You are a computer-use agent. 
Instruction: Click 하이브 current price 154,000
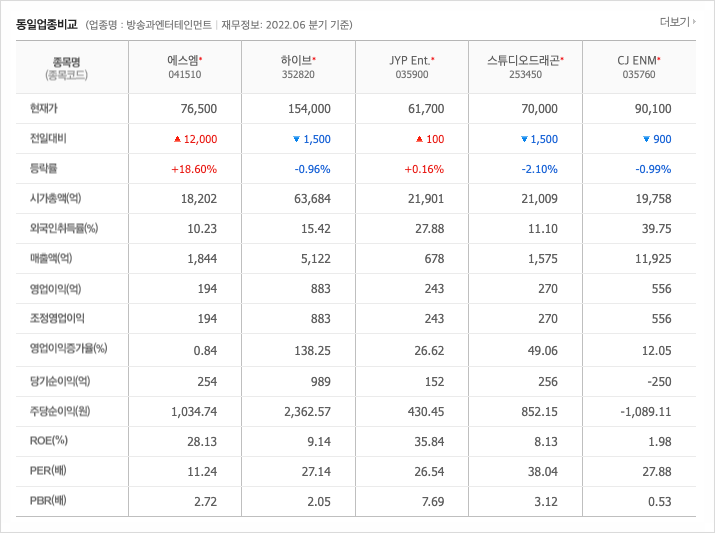tap(309, 109)
